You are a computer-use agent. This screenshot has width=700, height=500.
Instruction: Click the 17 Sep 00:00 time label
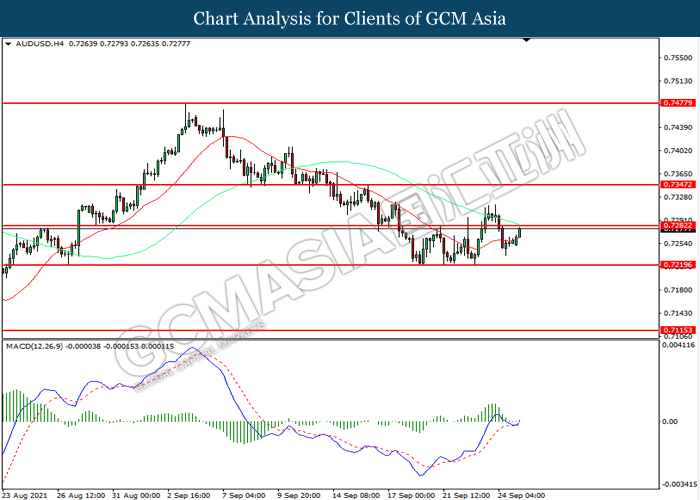click(x=411, y=496)
